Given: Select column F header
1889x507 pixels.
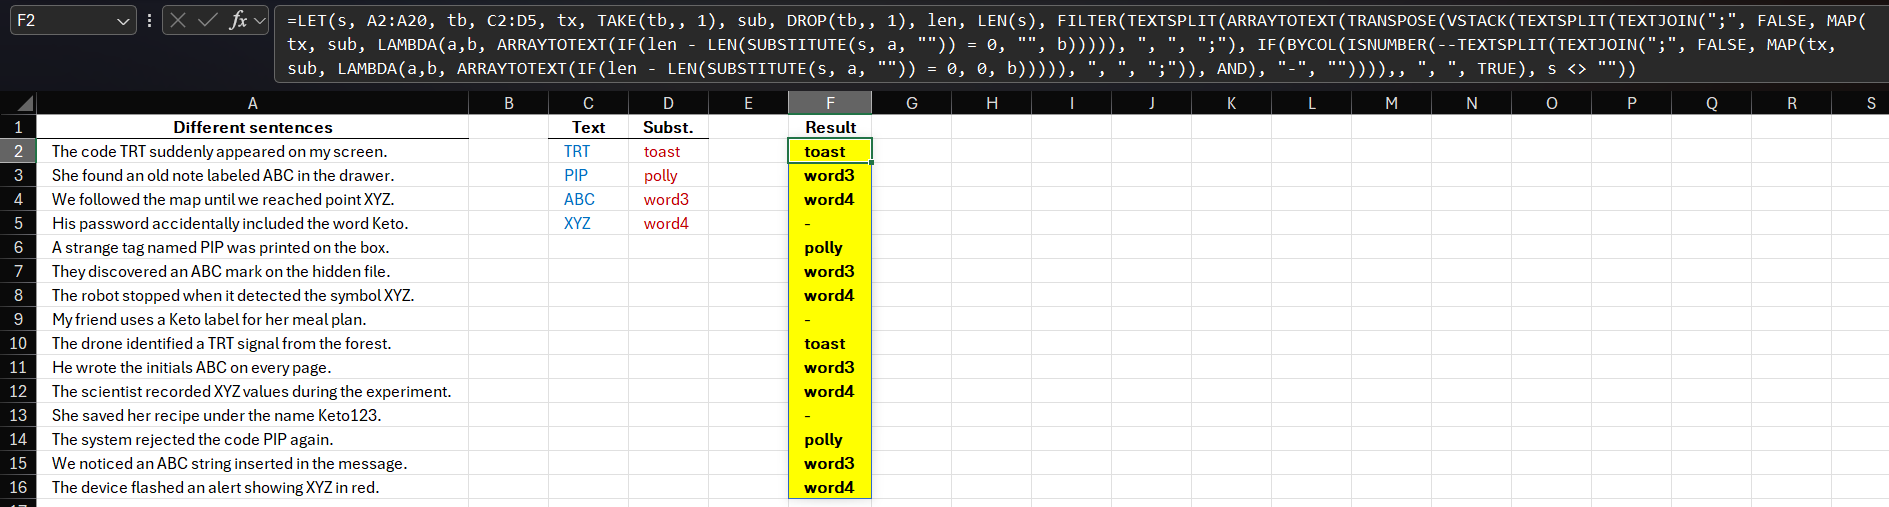Looking at the screenshot, I should (x=830, y=103).
